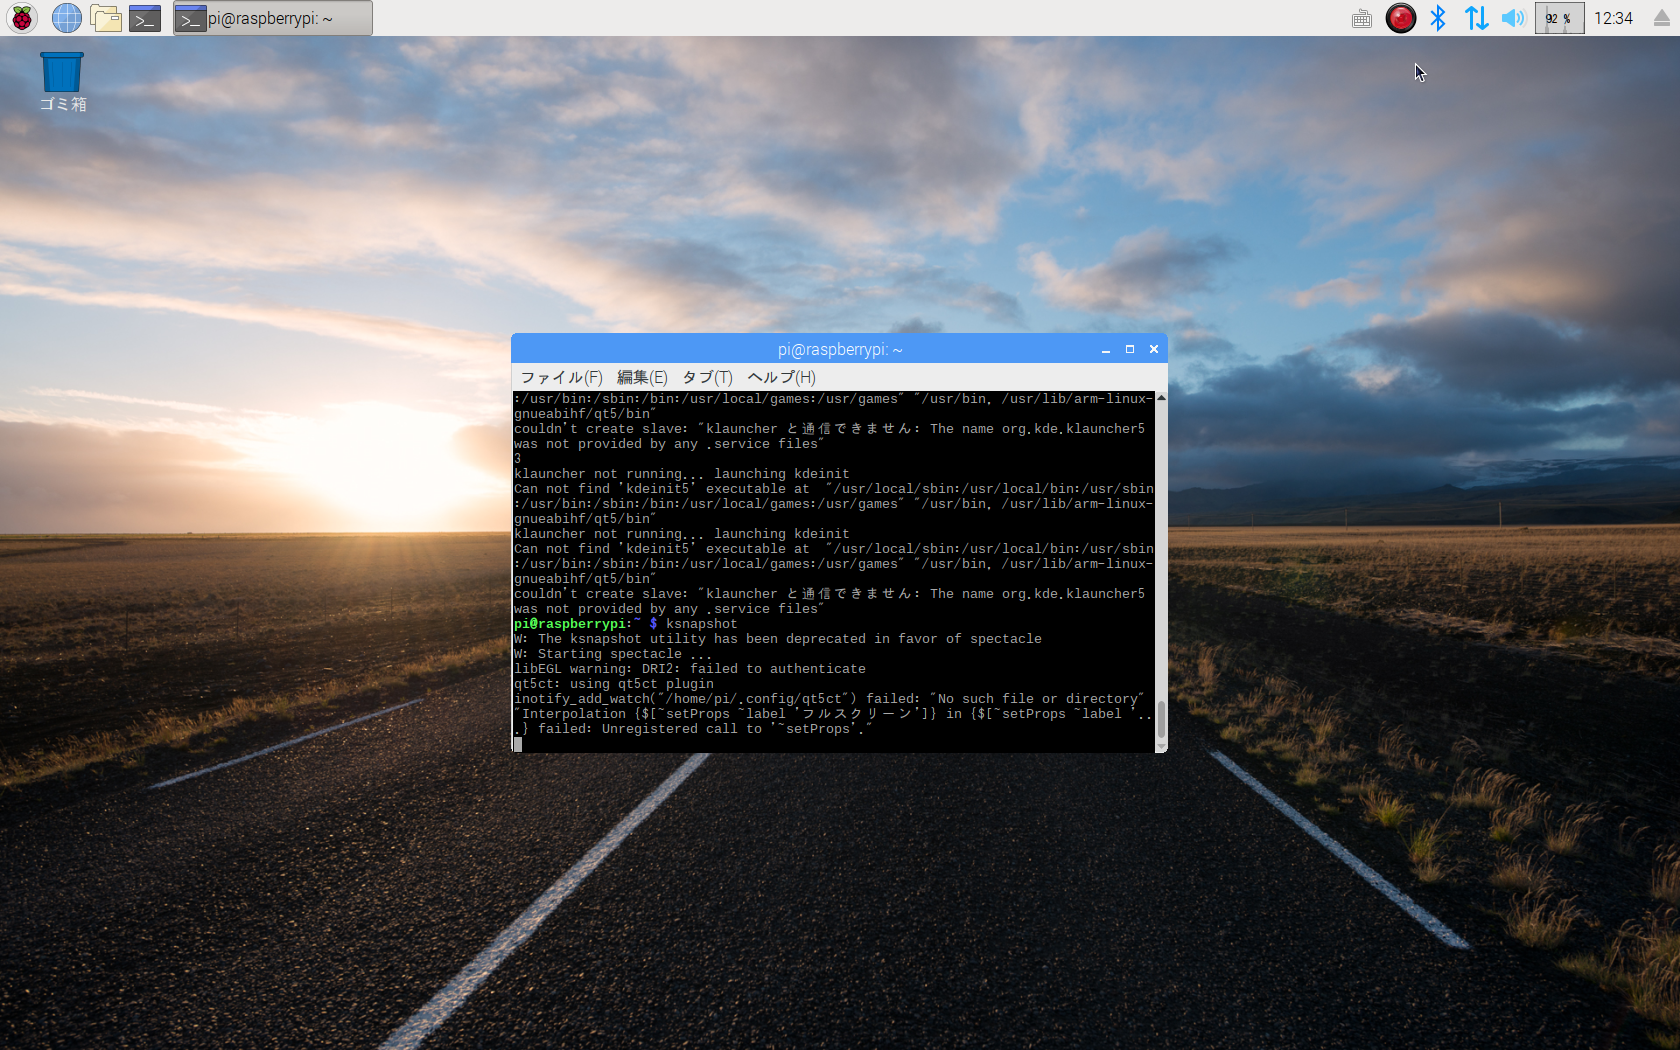Open the ヘルプ(H) menu in terminal
Image resolution: width=1680 pixels, height=1050 pixels.
coord(781,377)
